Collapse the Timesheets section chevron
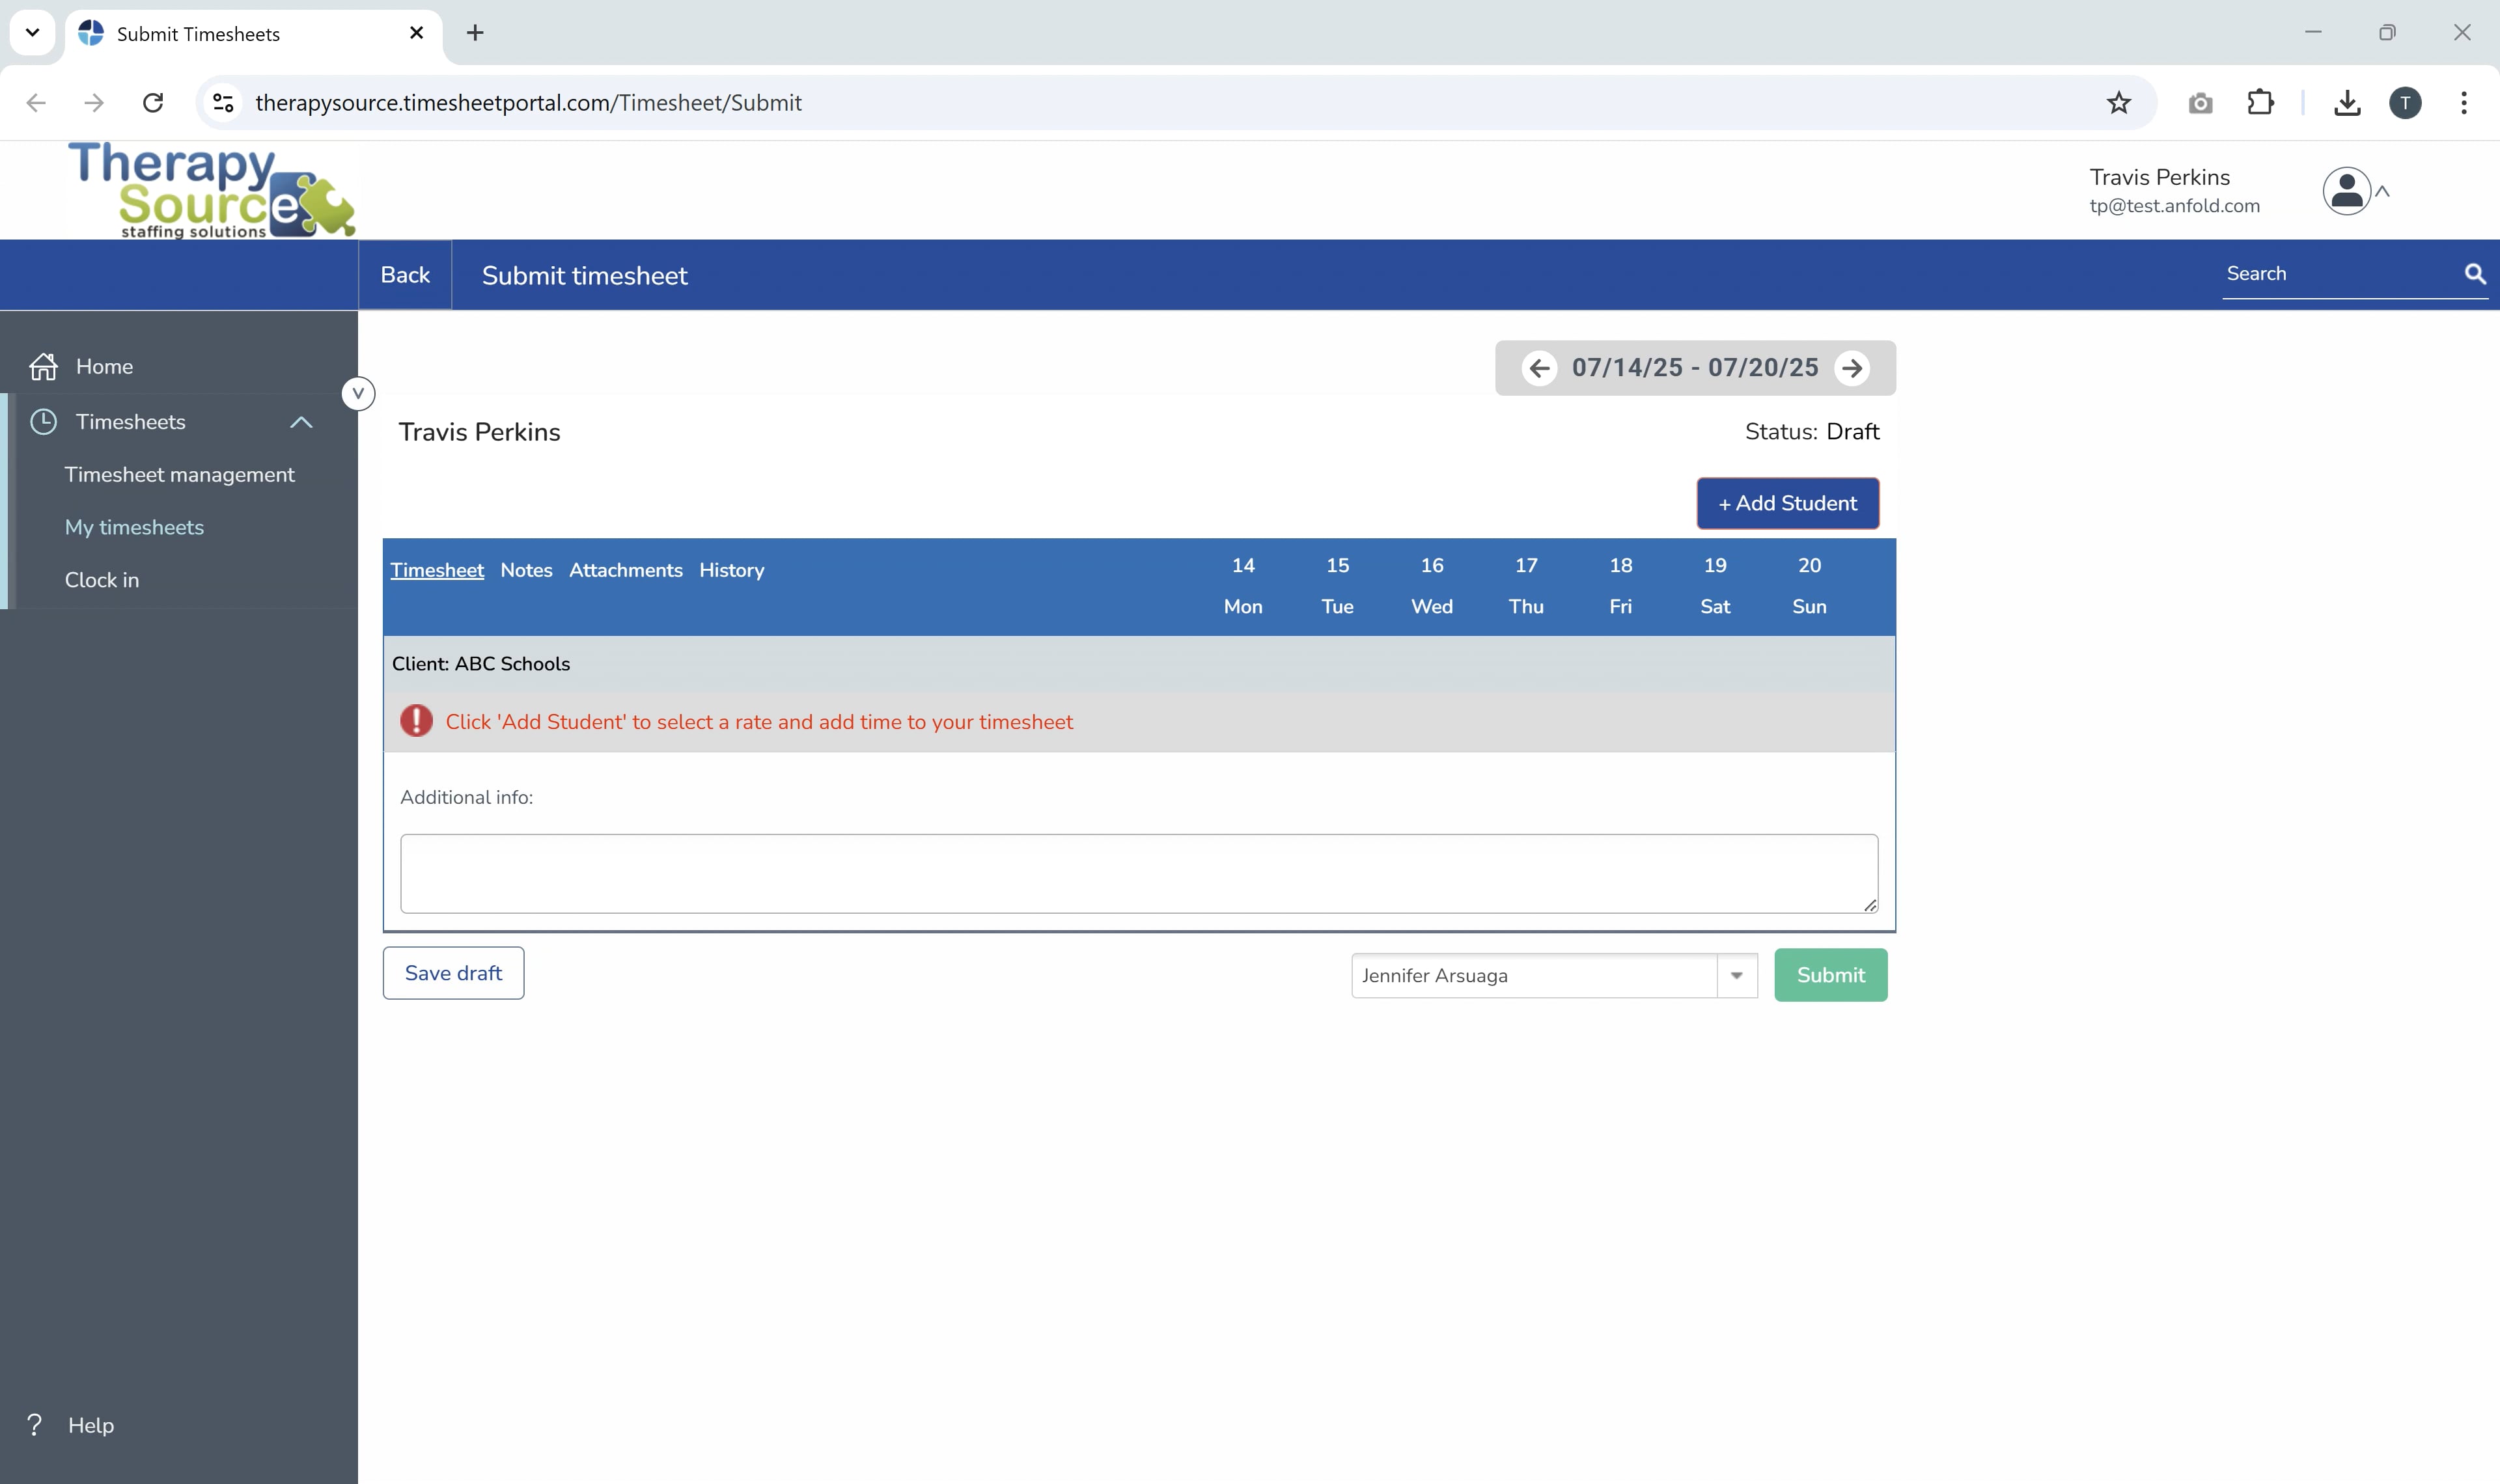 [x=301, y=421]
